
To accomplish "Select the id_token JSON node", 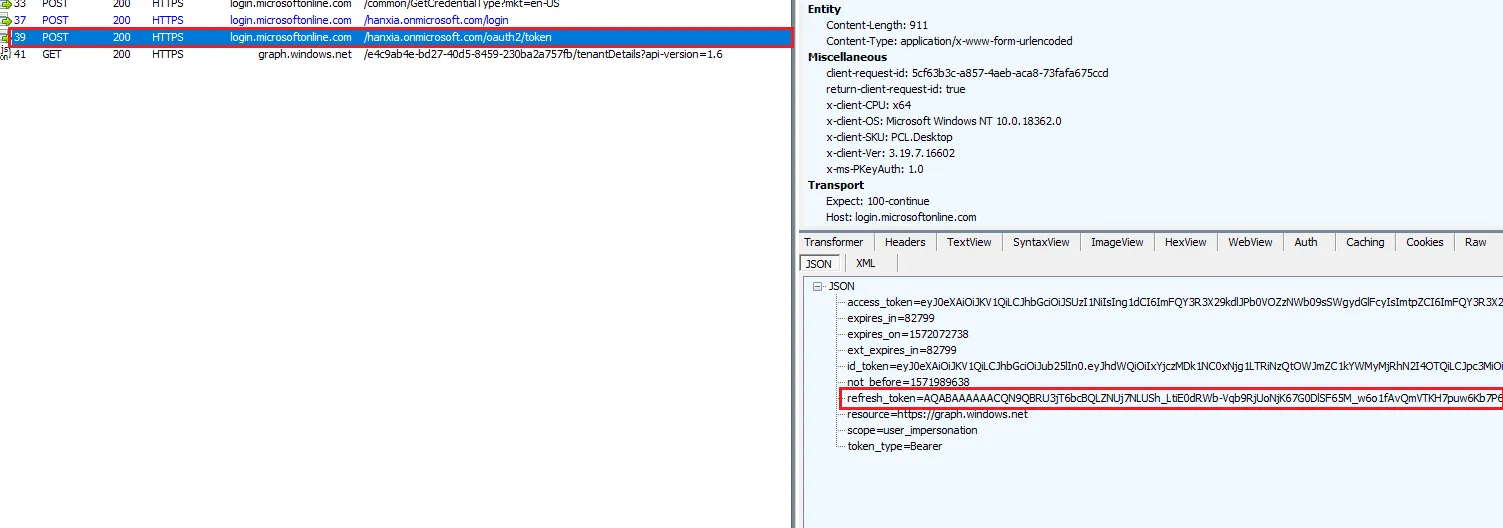I will [x=1174, y=366].
